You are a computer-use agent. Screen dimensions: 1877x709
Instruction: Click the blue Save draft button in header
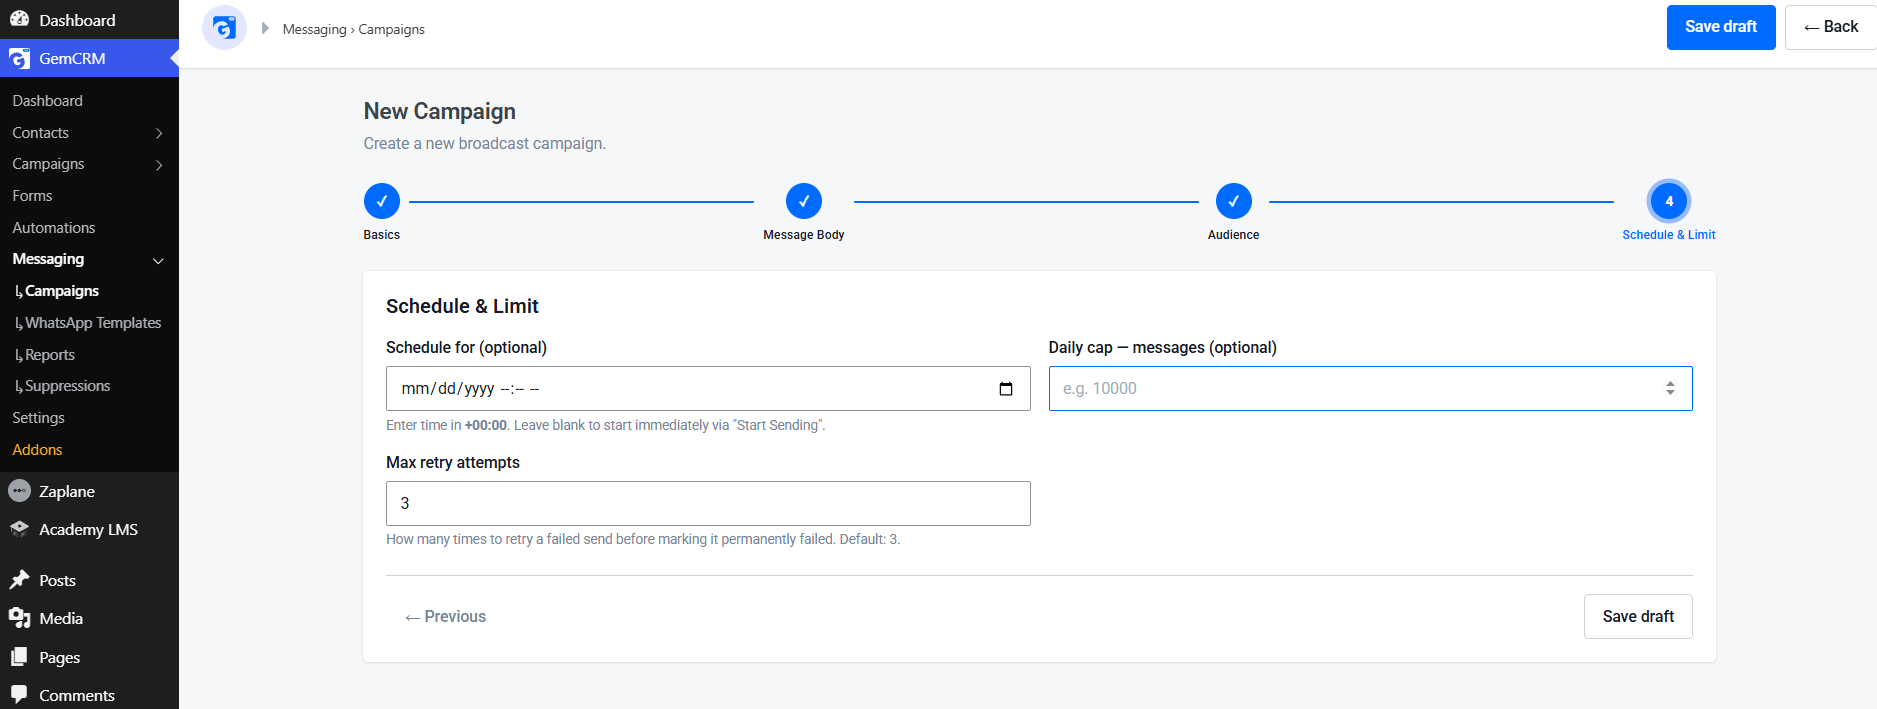click(x=1721, y=27)
